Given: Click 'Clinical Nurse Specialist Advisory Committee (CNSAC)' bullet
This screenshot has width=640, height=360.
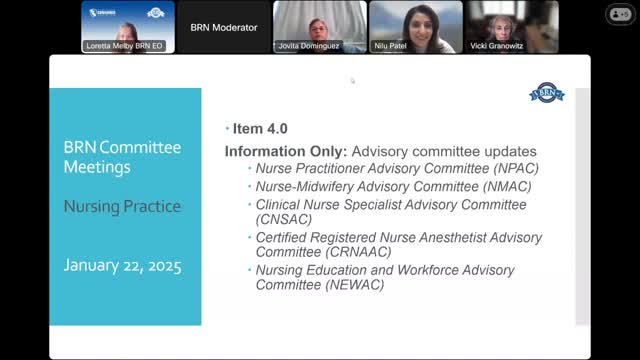Looking at the screenshot, I should point(391,212).
